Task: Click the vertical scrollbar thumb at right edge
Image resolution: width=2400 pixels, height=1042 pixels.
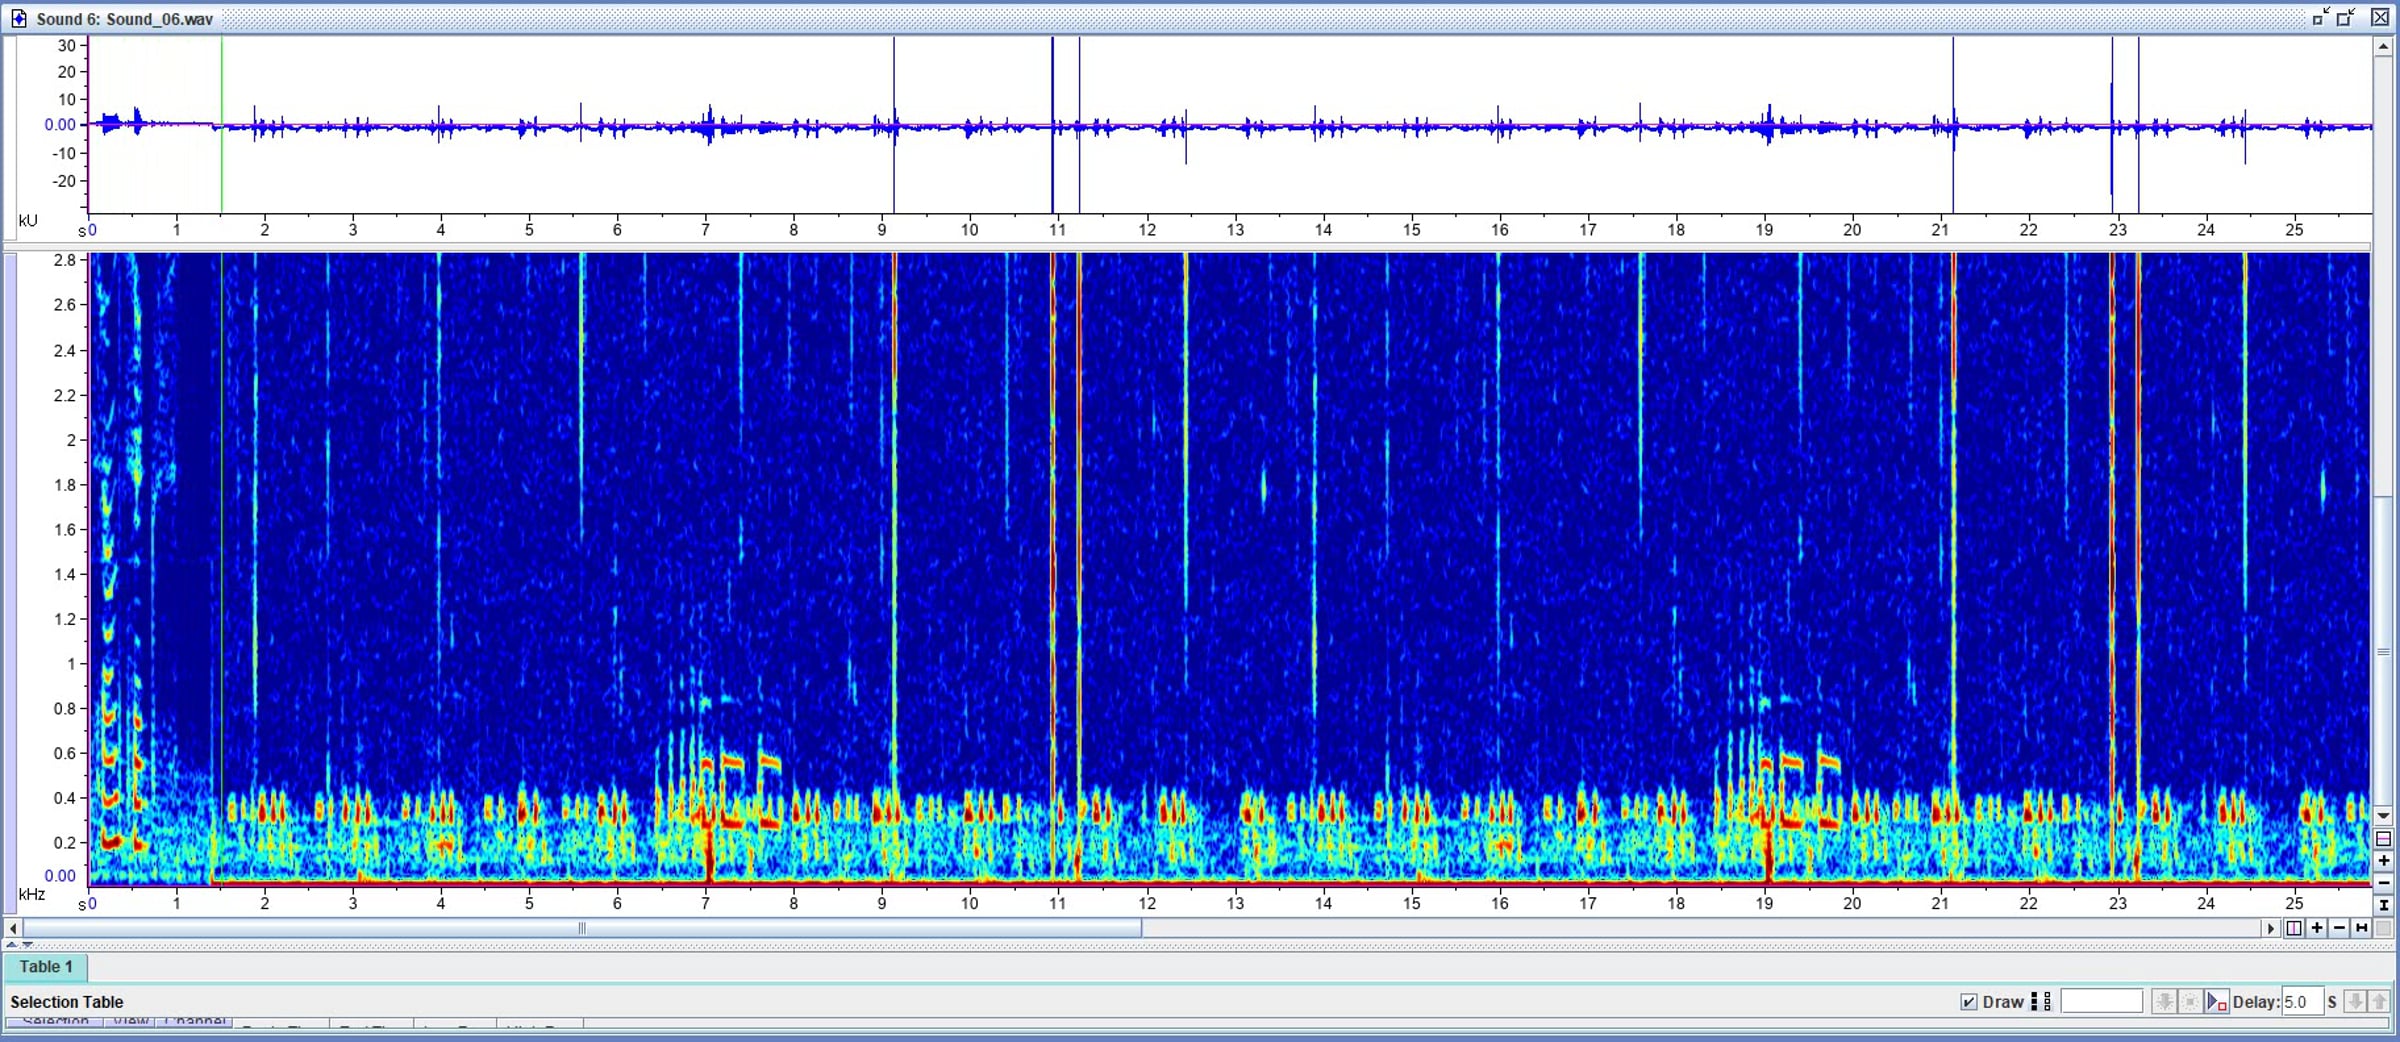Action: pos(2383,651)
